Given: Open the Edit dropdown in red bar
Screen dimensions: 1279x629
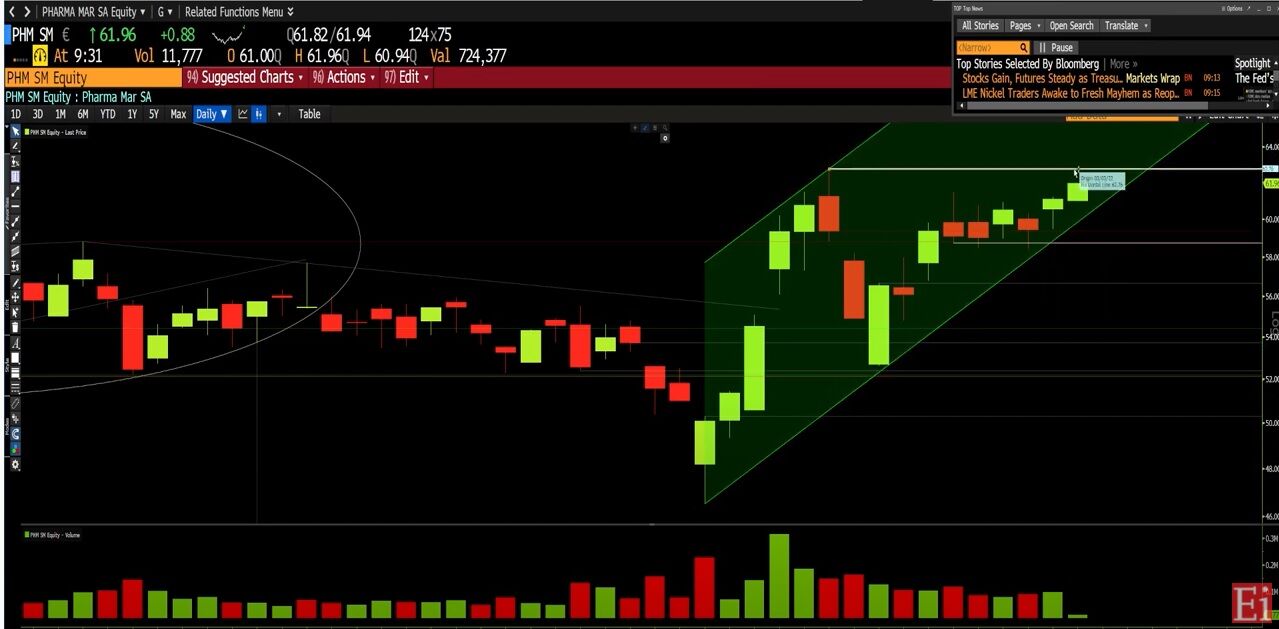Looking at the screenshot, I should coord(407,77).
